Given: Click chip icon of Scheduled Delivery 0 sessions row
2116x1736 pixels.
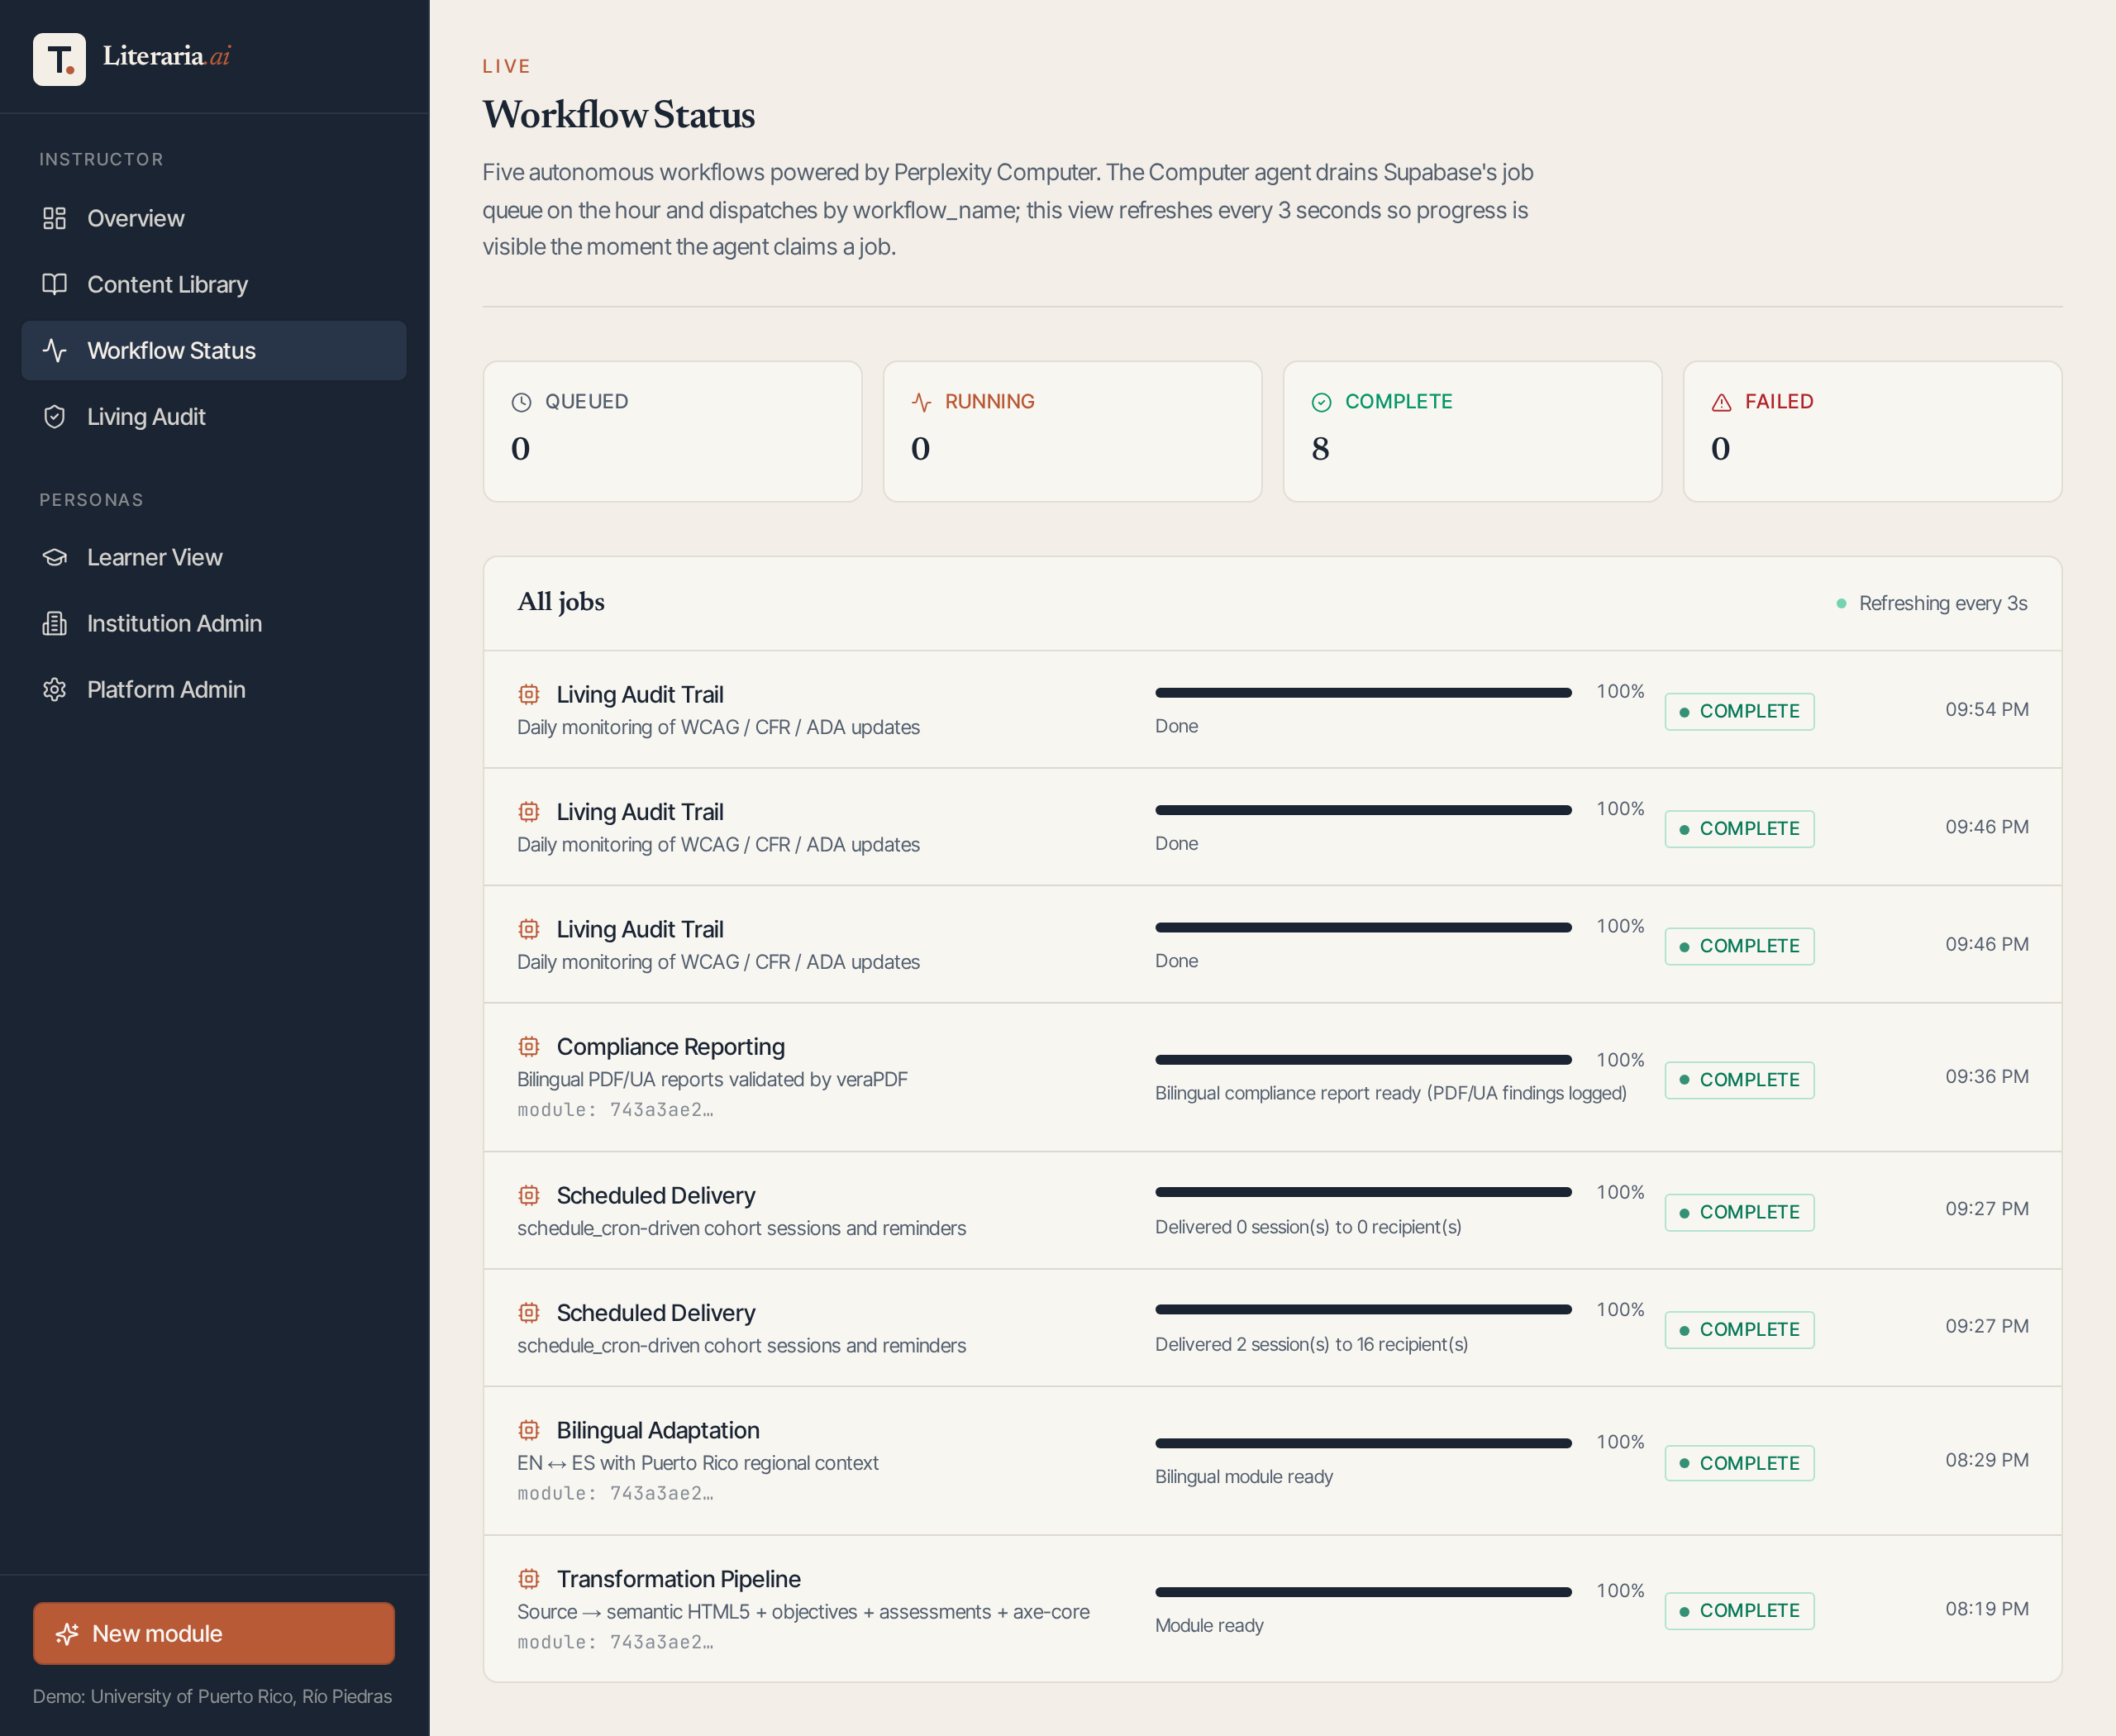Looking at the screenshot, I should (529, 1195).
